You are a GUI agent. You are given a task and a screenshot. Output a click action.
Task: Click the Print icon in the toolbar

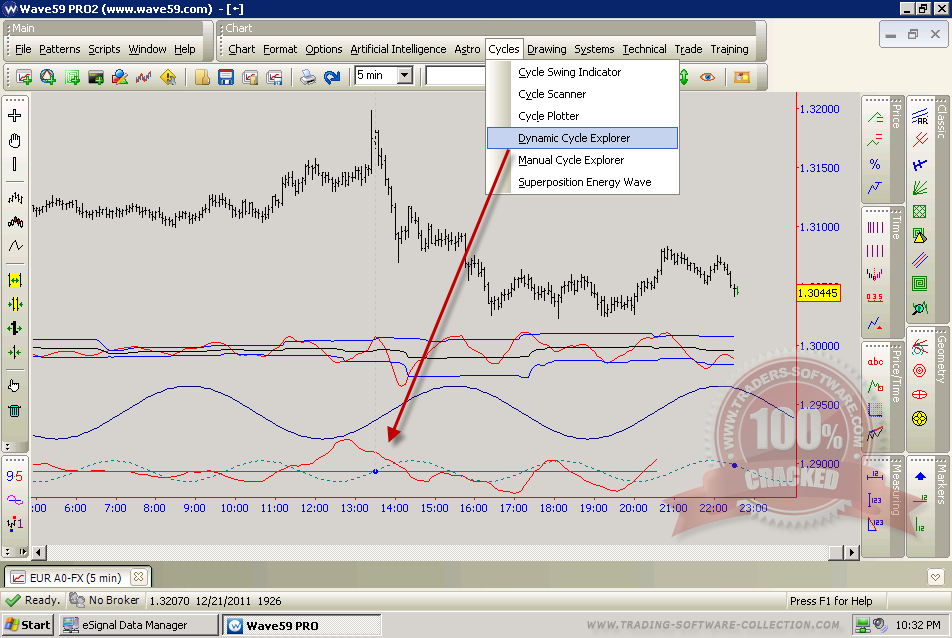click(309, 76)
